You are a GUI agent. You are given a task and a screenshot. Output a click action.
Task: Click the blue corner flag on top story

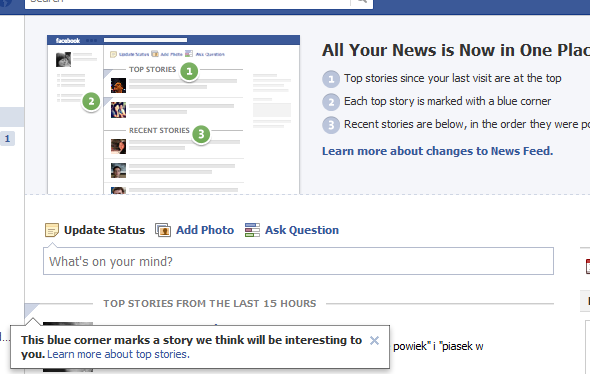pyautogui.click(x=31, y=310)
